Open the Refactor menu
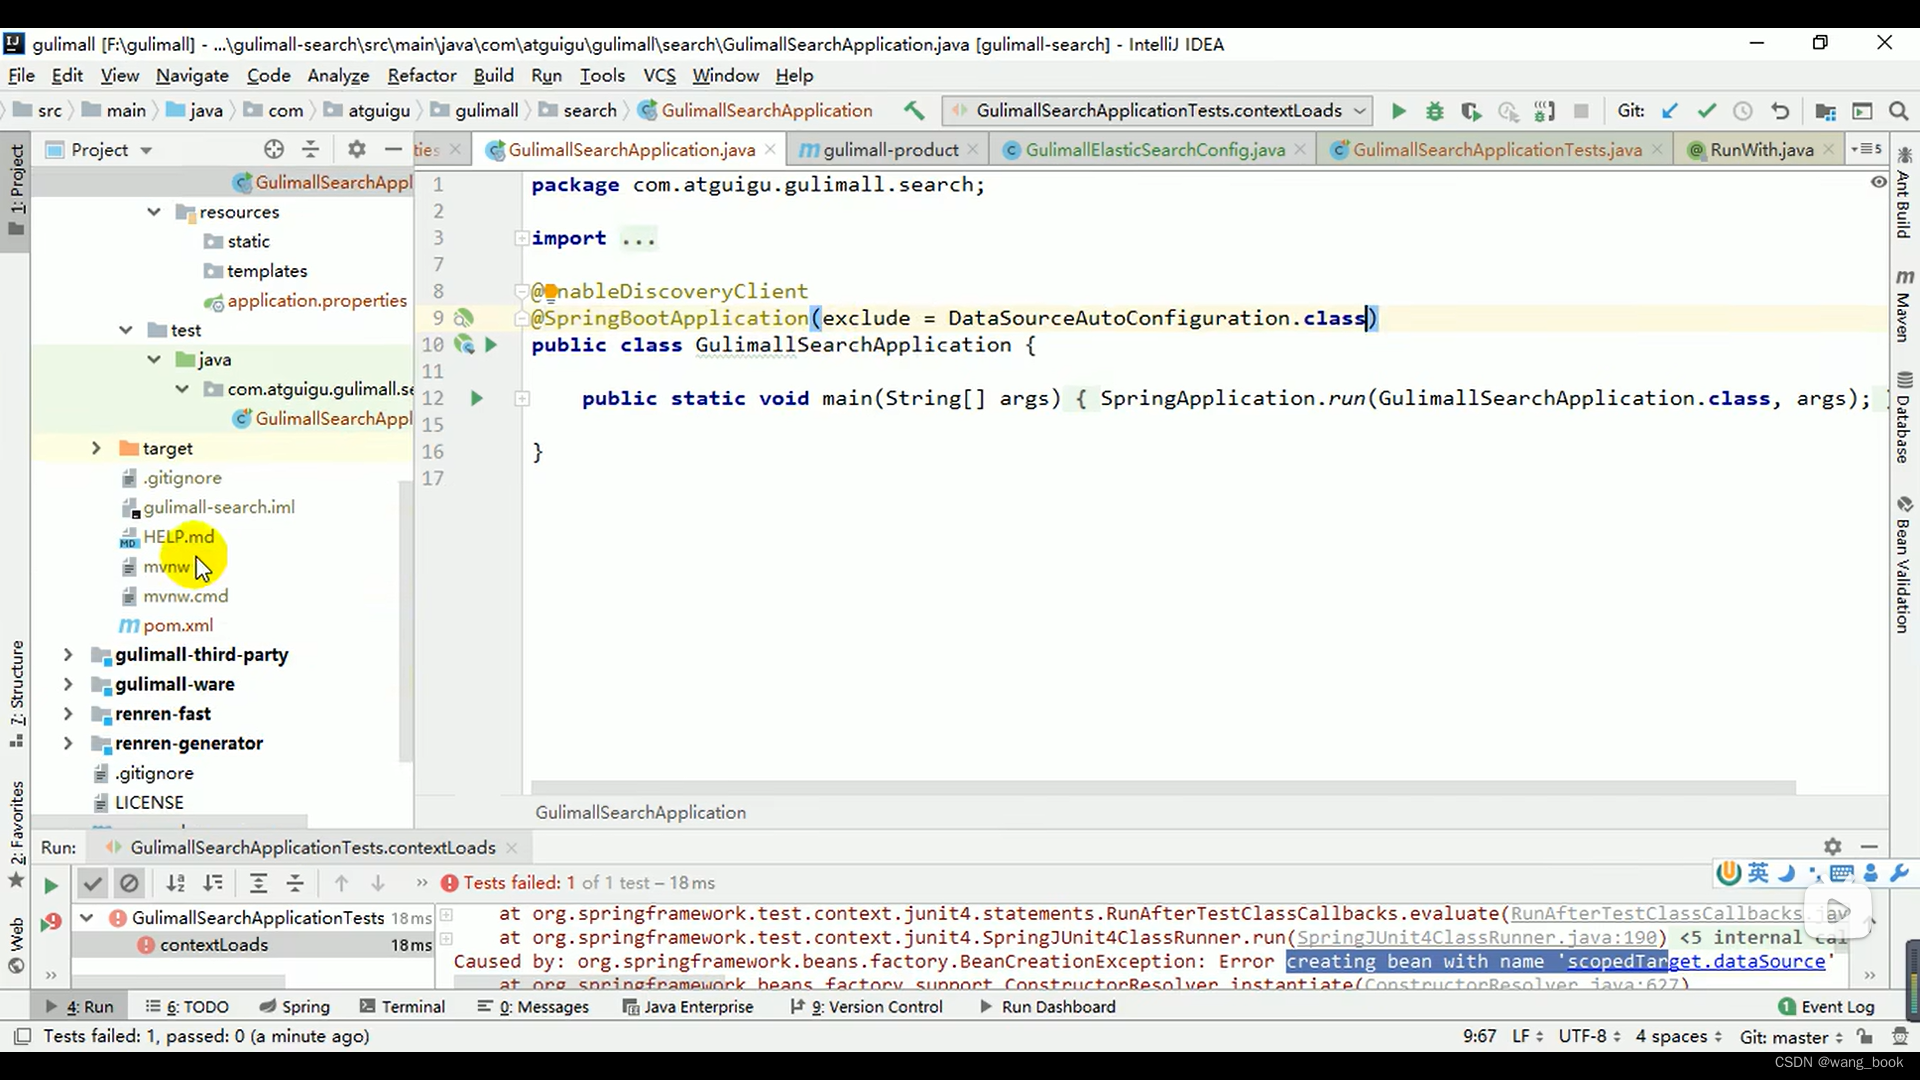 tap(421, 76)
